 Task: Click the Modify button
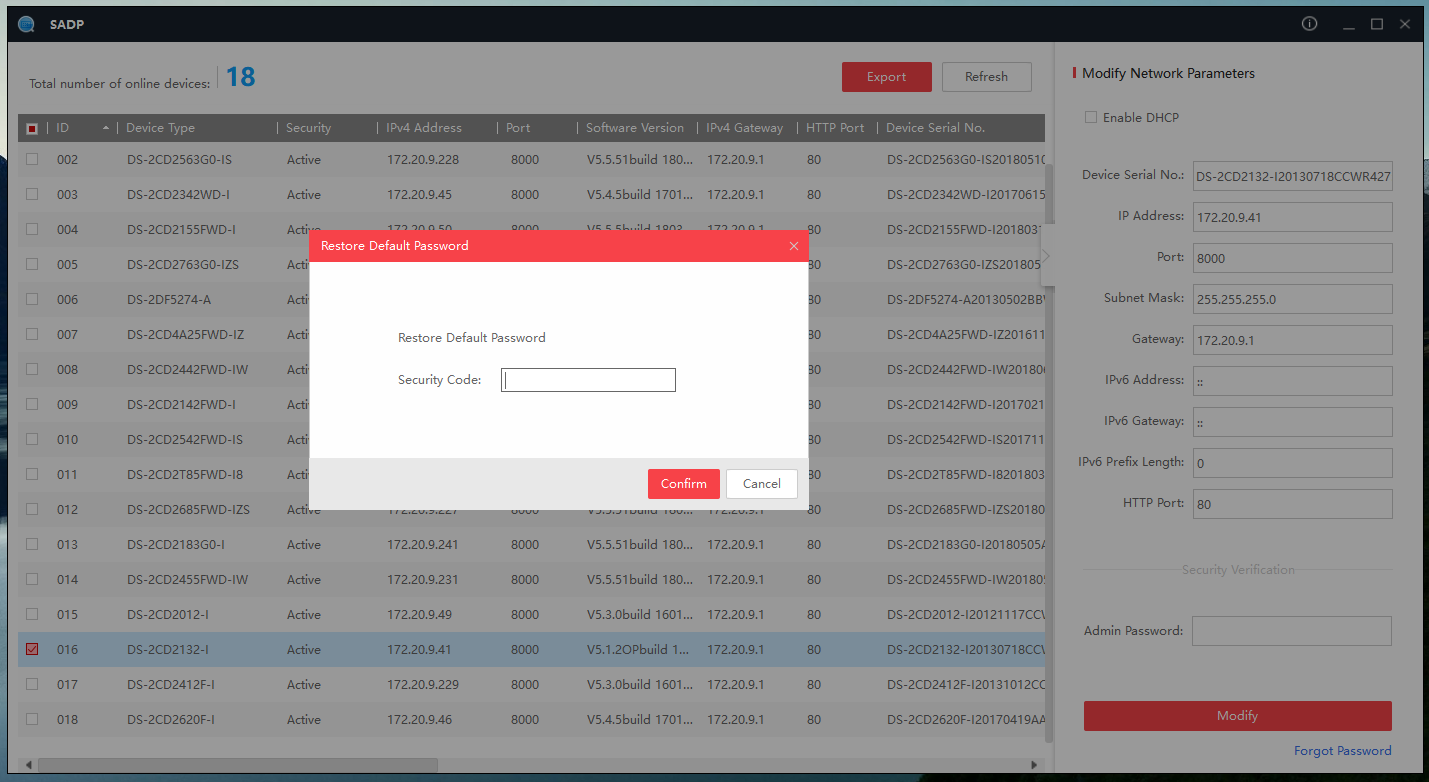pos(1238,716)
